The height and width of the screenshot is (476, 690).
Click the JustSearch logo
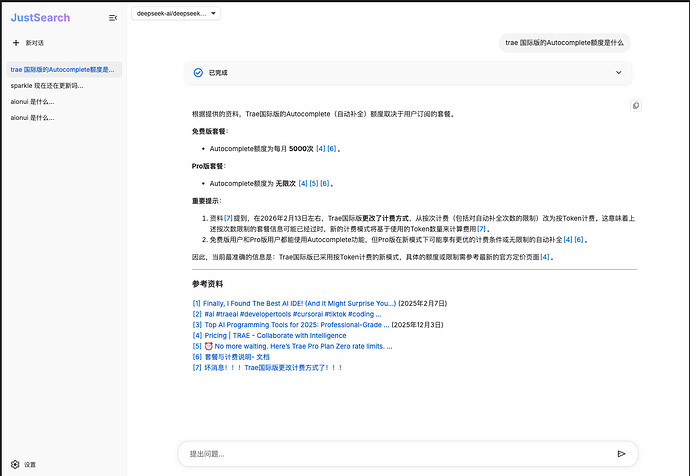point(40,18)
